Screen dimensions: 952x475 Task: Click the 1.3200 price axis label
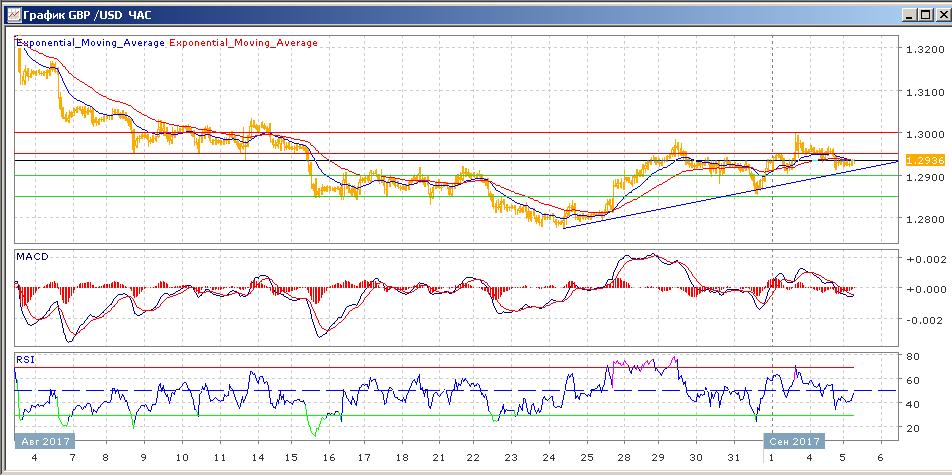pyautogui.click(x=921, y=50)
